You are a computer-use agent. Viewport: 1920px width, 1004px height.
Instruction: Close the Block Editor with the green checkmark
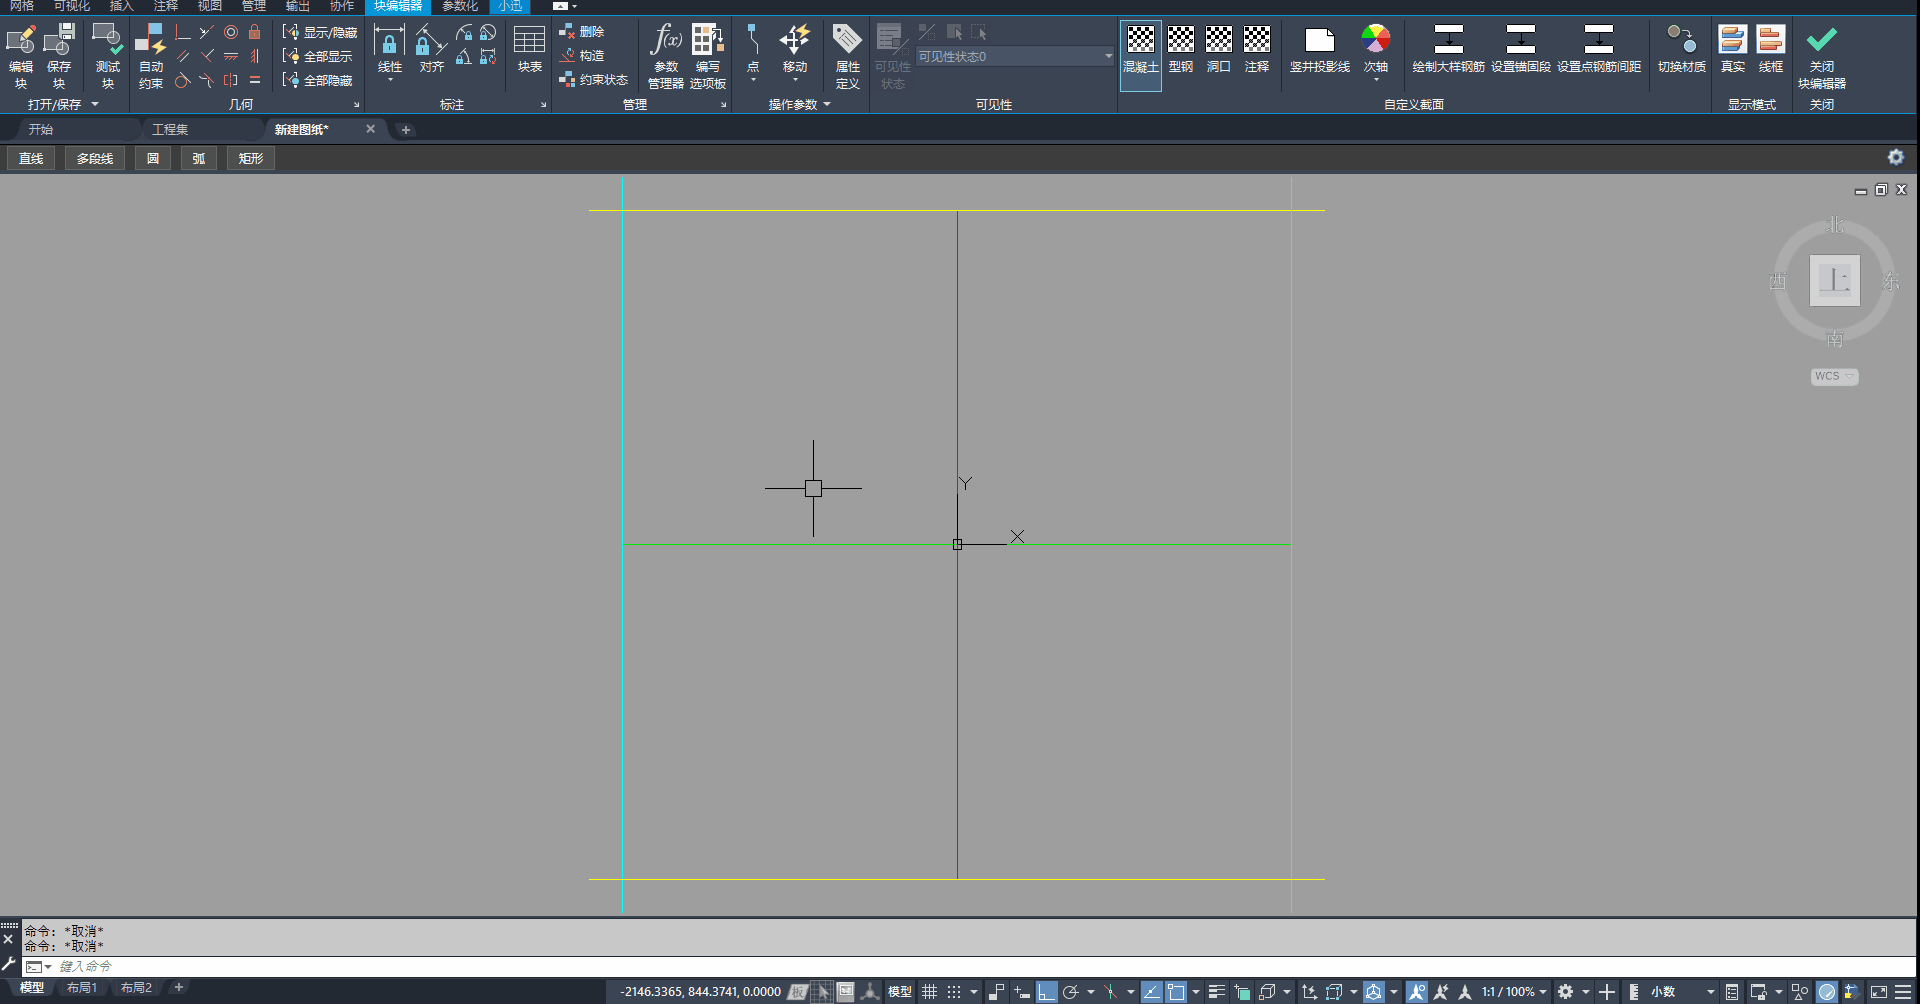pos(1821,40)
